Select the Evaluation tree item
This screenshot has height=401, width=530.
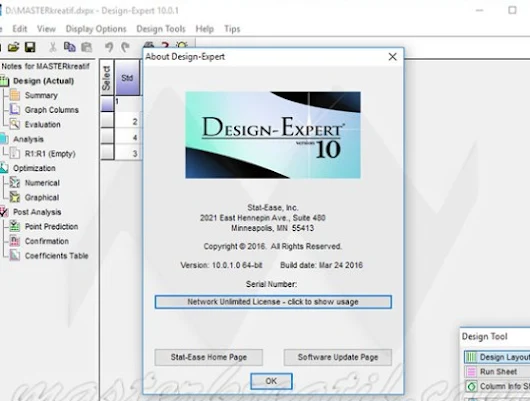[x=43, y=124]
